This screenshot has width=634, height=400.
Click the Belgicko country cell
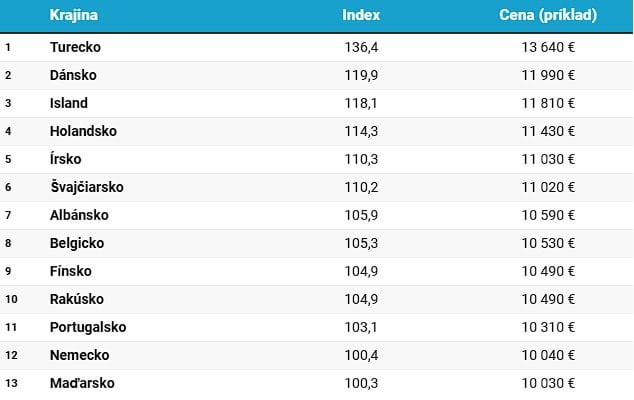[77, 243]
